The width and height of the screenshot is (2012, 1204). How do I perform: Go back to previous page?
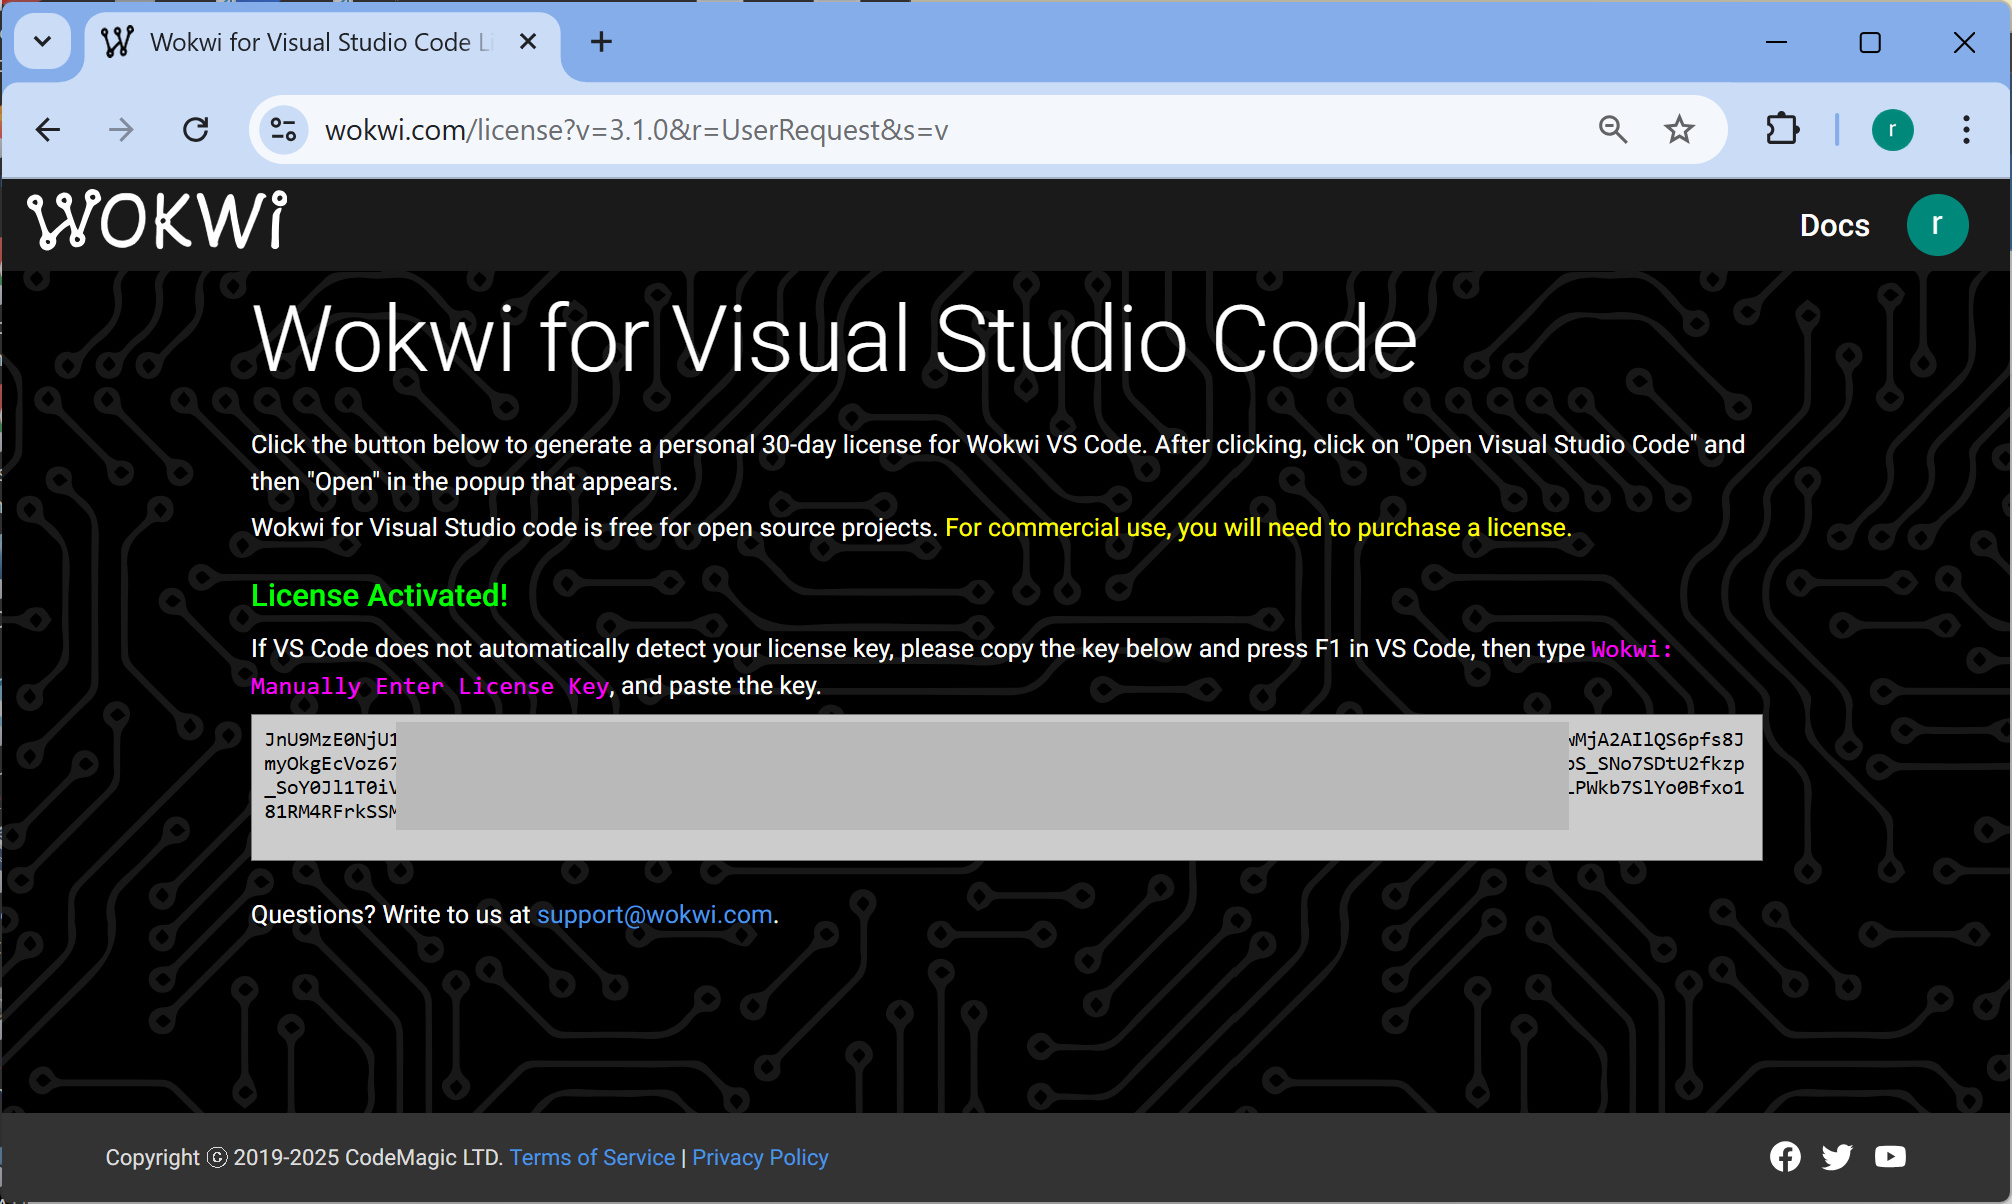click(48, 130)
